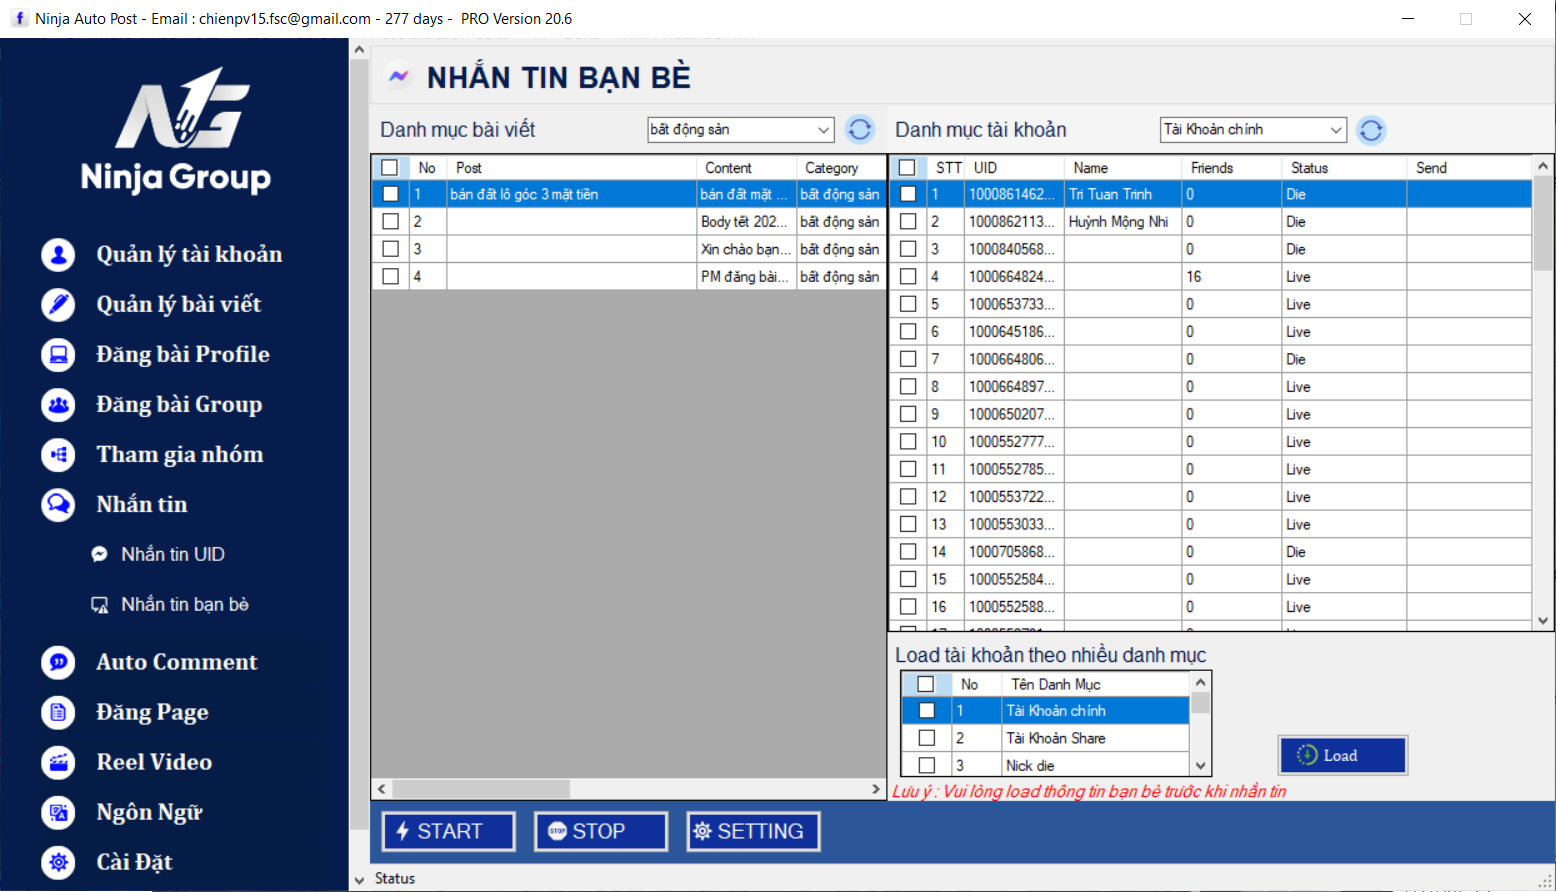Check post row 3 Xin chào bạn checkbox
This screenshot has height=892, width=1556.
click(x=391, y=249)
